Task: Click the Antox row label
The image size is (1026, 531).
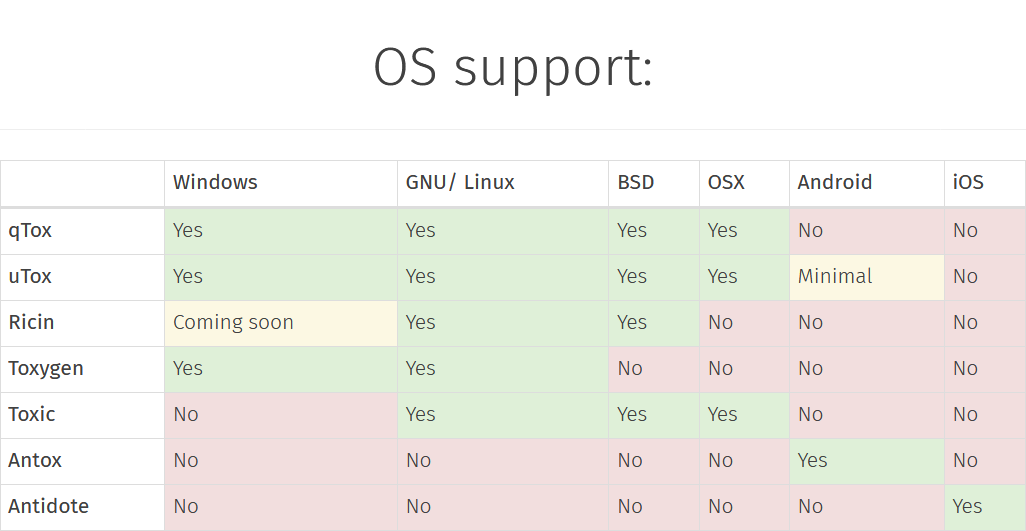Action: point(35,461)
